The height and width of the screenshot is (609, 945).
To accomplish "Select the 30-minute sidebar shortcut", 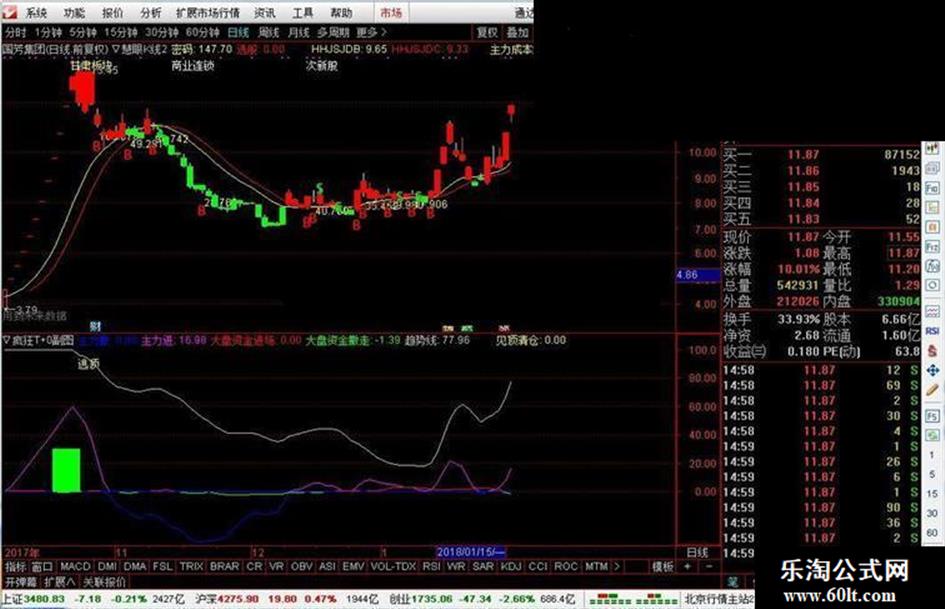I will pos(932,513).
